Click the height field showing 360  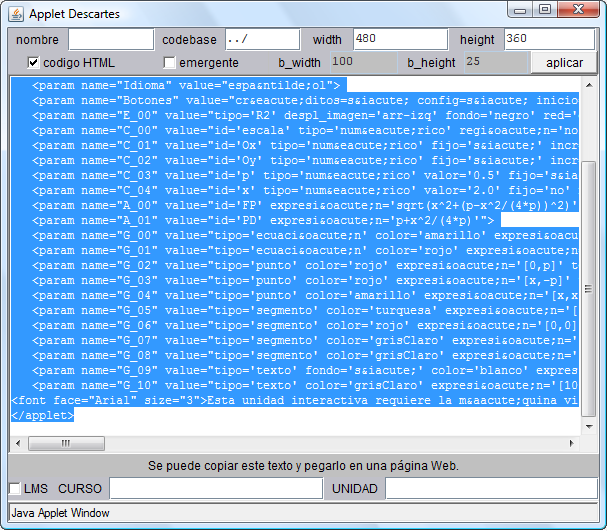(x=549, y=40)
